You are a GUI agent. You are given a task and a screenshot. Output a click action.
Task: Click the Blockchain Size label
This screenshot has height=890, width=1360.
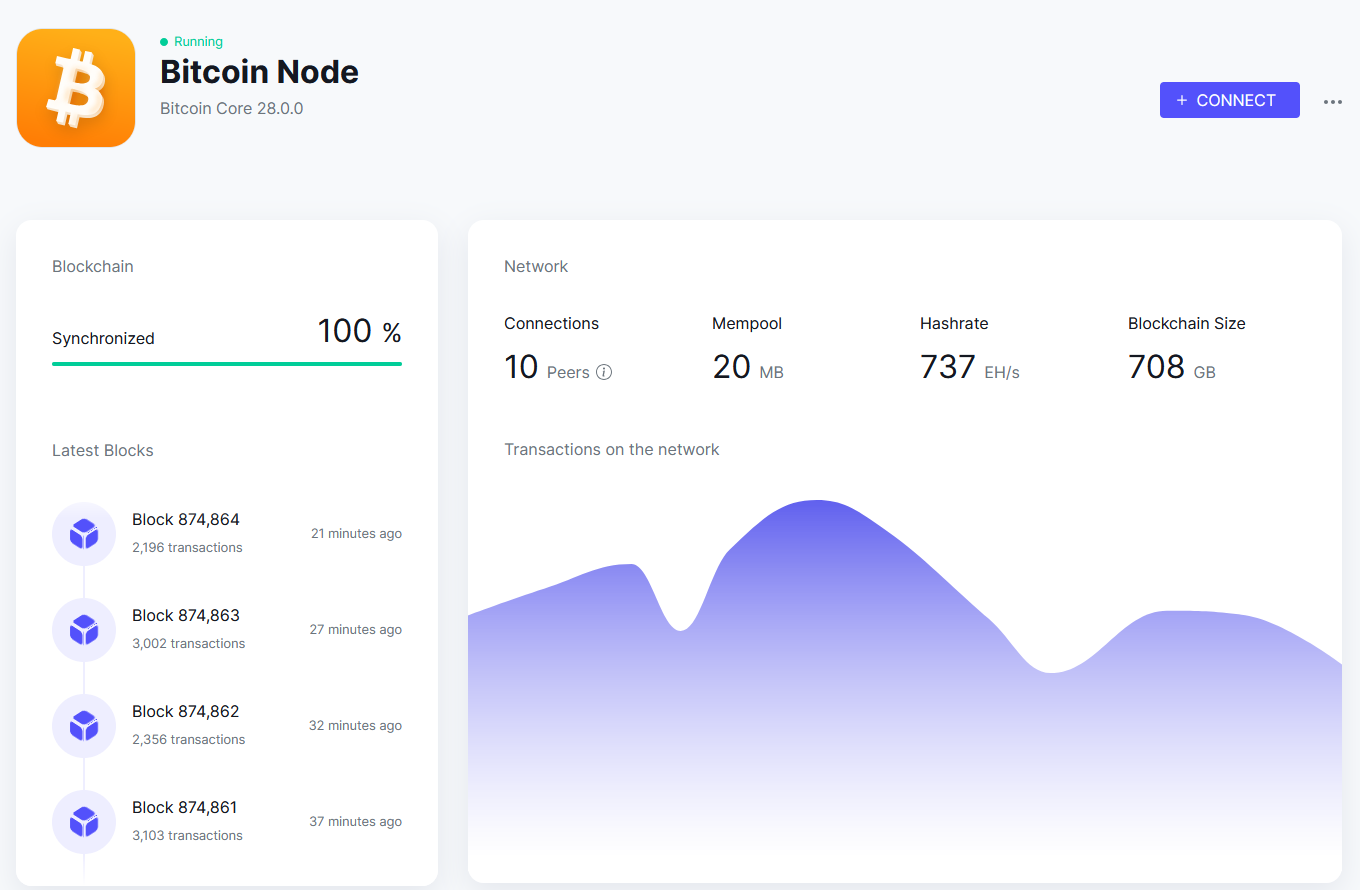point(1187,324)
